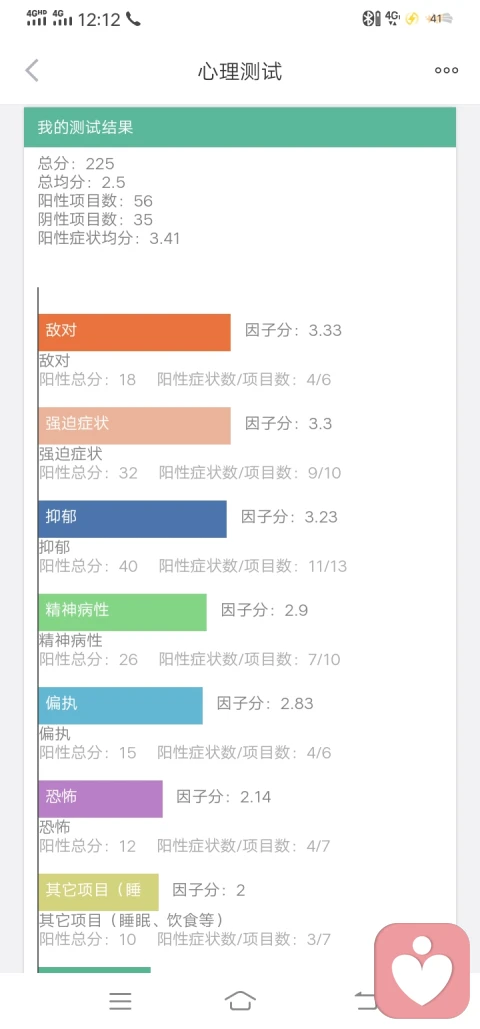480x1029 pixels.
Task: Go to Android home screen icon
Action: [x=240, y=1001]
